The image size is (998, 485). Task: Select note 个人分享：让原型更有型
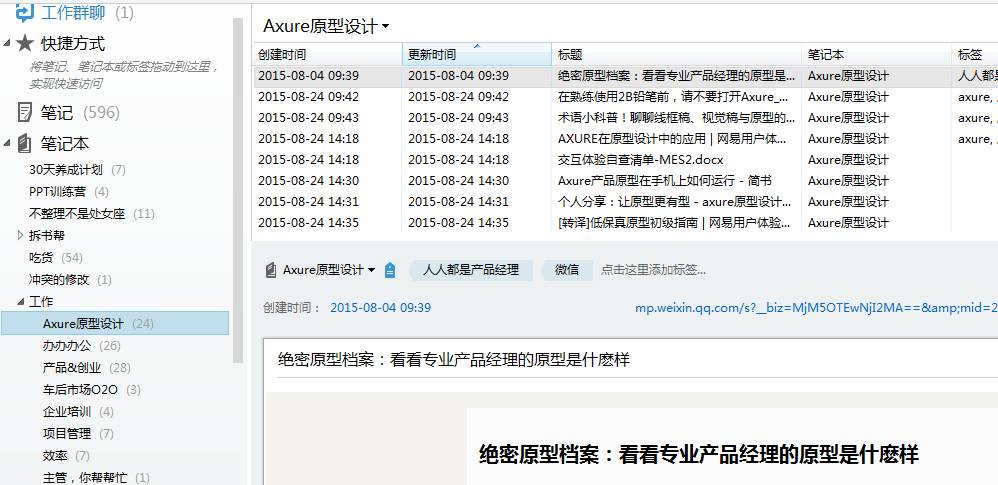pyautogui.click(x=626, y=202)
